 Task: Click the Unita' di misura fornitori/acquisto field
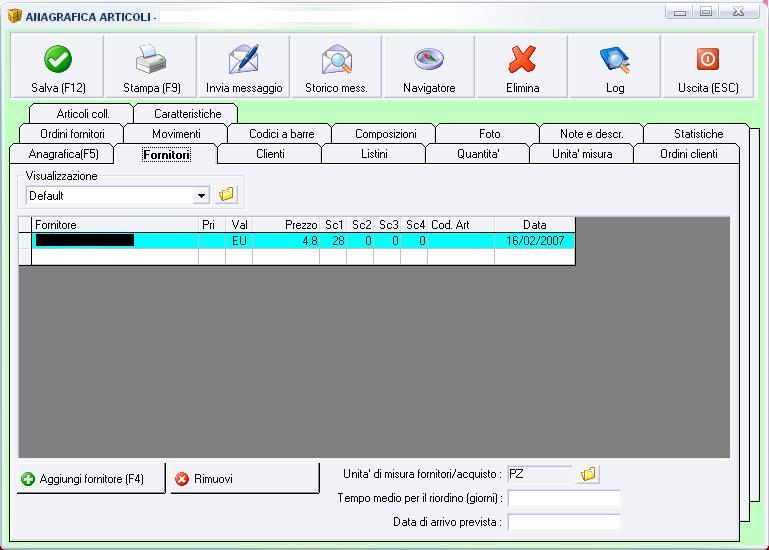[x=540, y=474]
